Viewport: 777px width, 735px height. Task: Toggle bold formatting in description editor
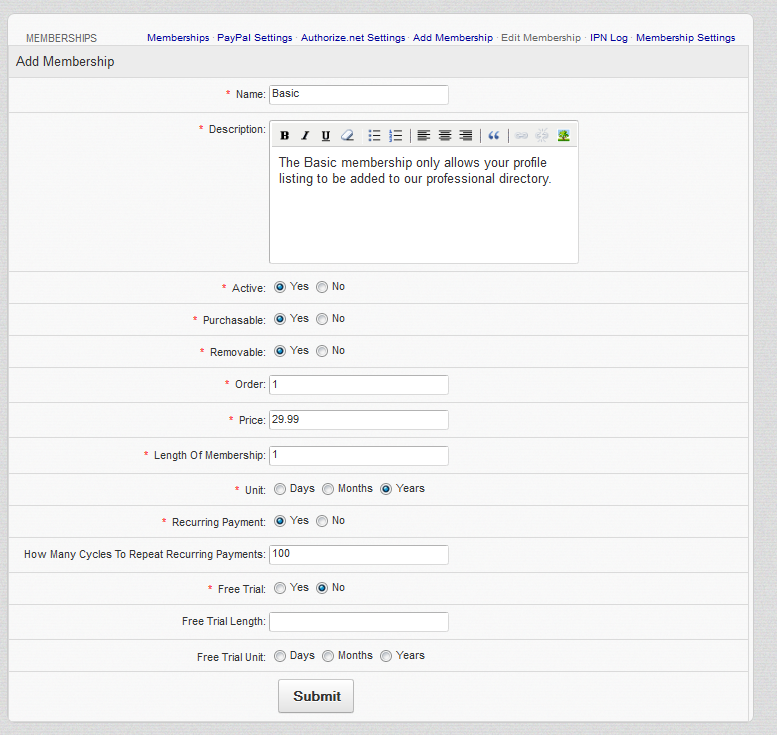(285, 136)
